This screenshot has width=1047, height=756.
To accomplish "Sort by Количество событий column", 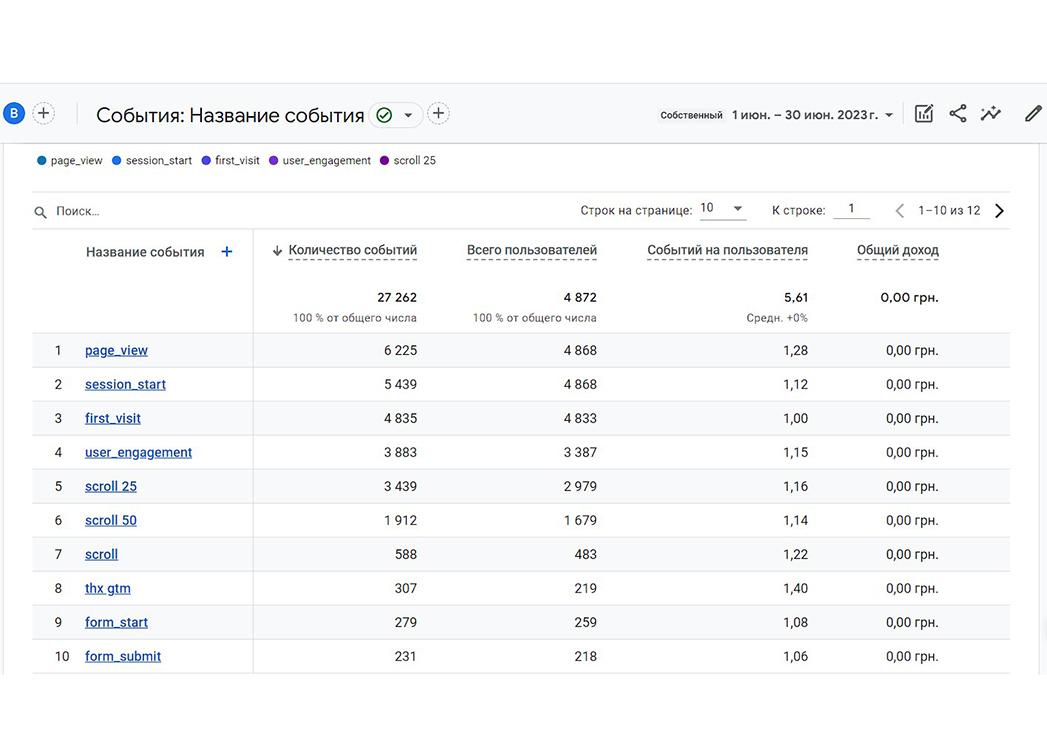I will [x=353, y=250].
